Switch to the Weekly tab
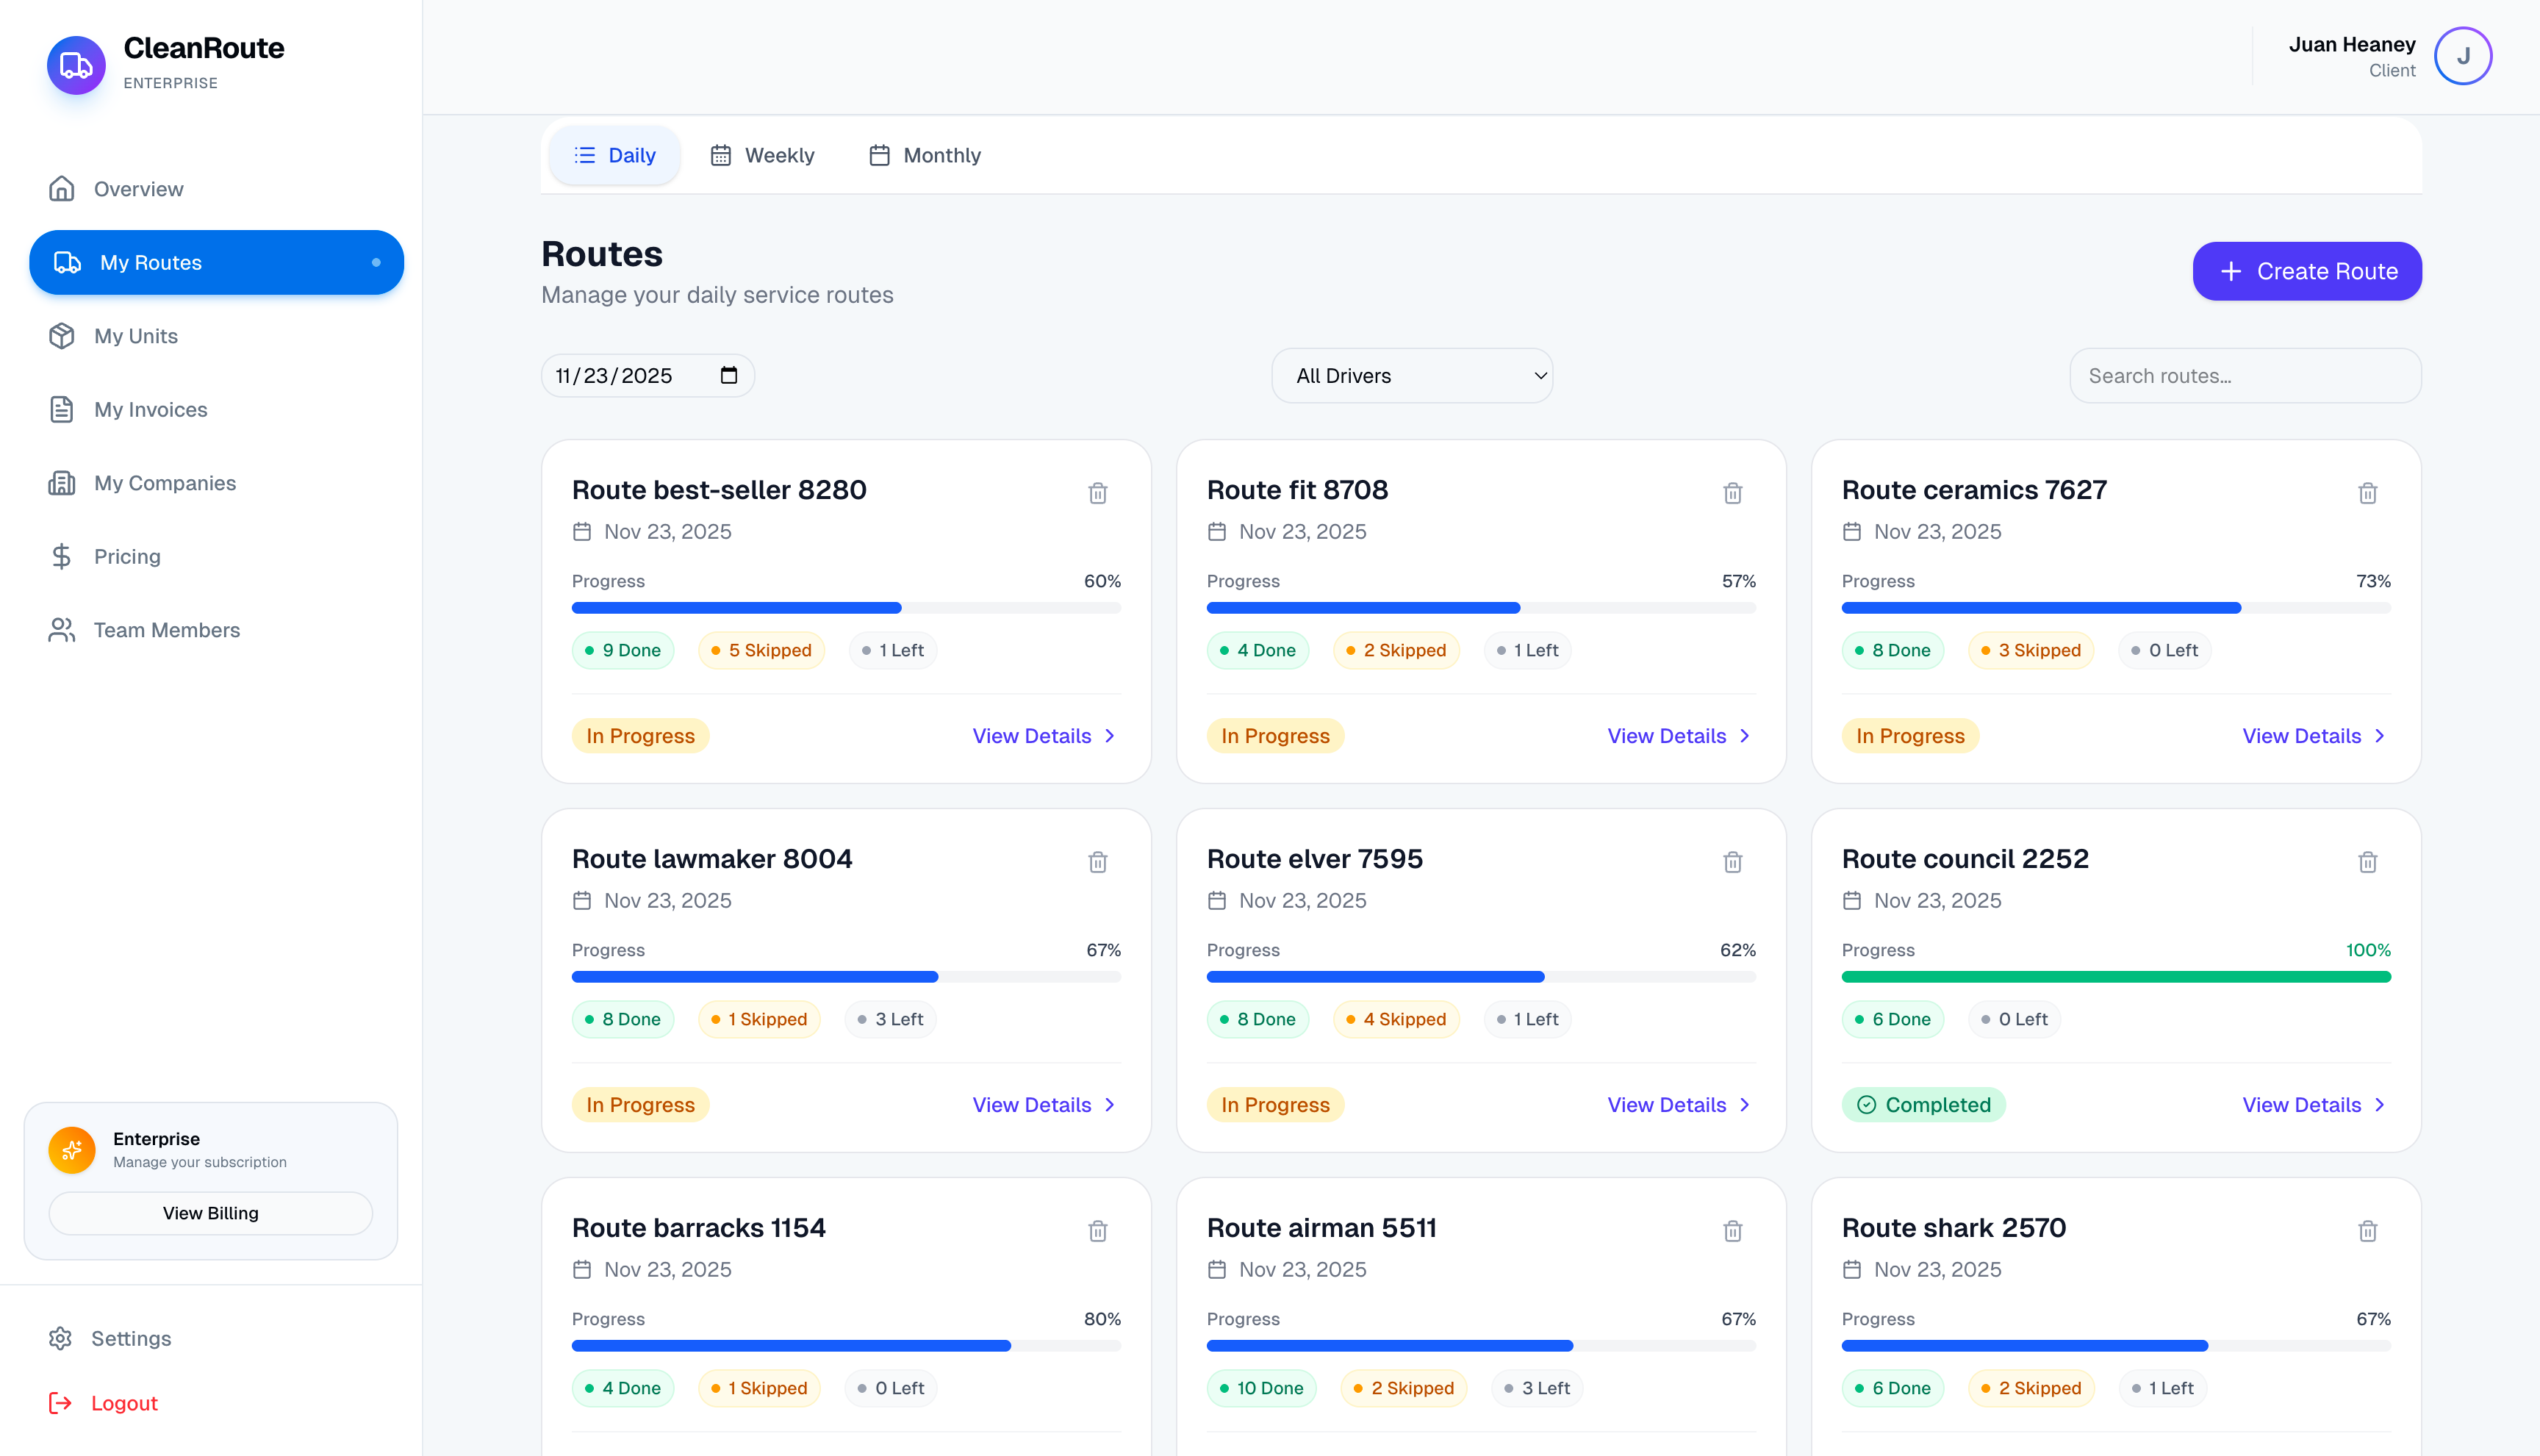This screenshot has height=1456, width=2540. [x=762, y=155]
